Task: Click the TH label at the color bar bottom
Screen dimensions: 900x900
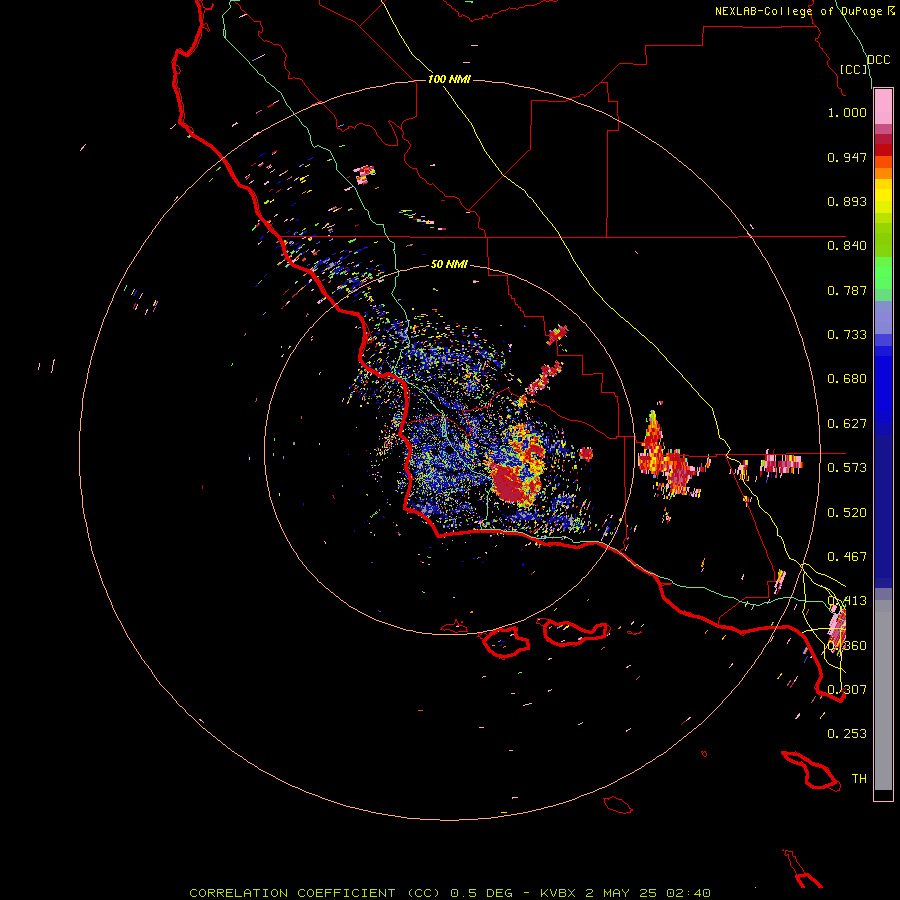Action: (859, 779)
